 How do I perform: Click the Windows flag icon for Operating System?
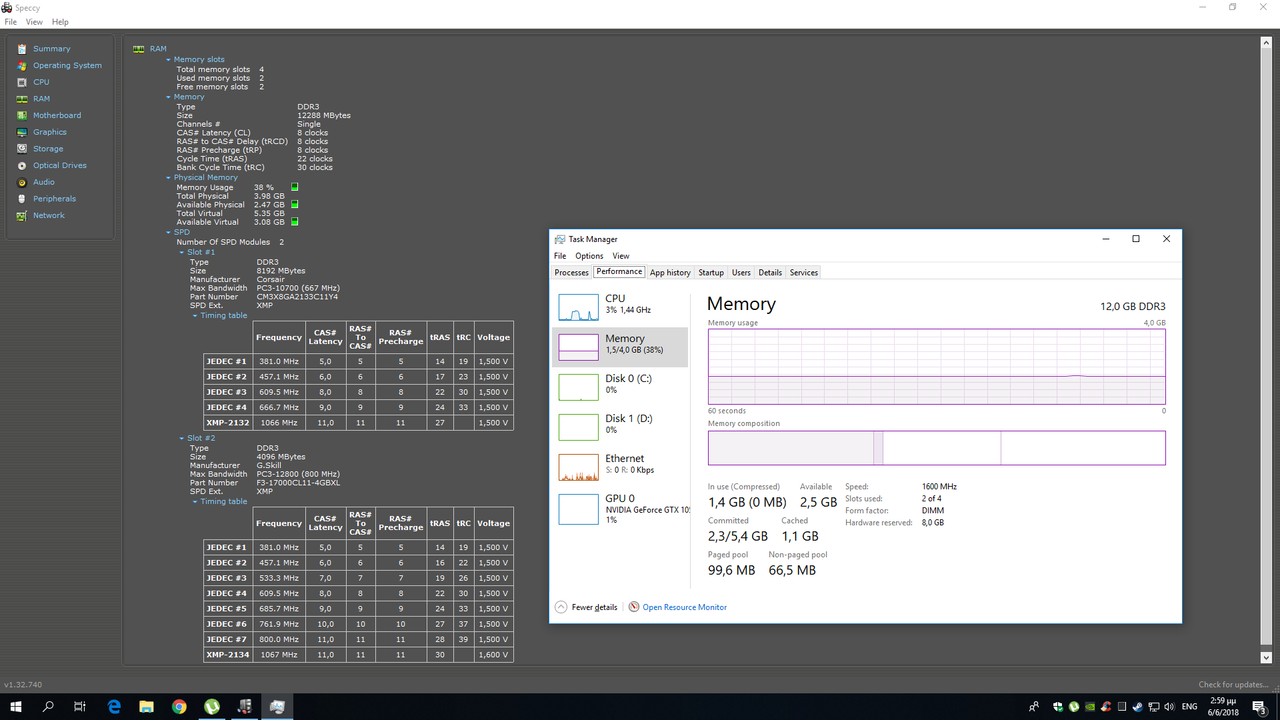(22, 66)
